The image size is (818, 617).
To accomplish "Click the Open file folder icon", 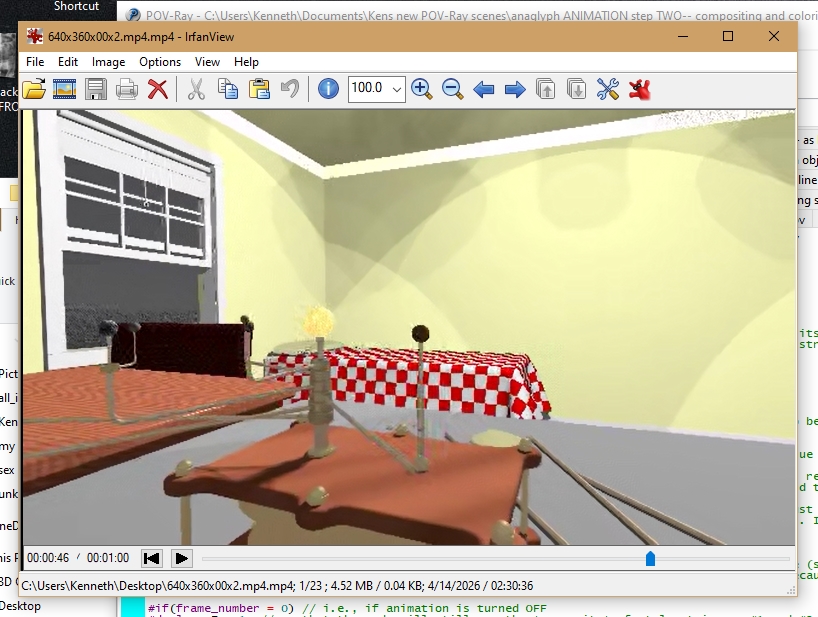I will [34, 89].
